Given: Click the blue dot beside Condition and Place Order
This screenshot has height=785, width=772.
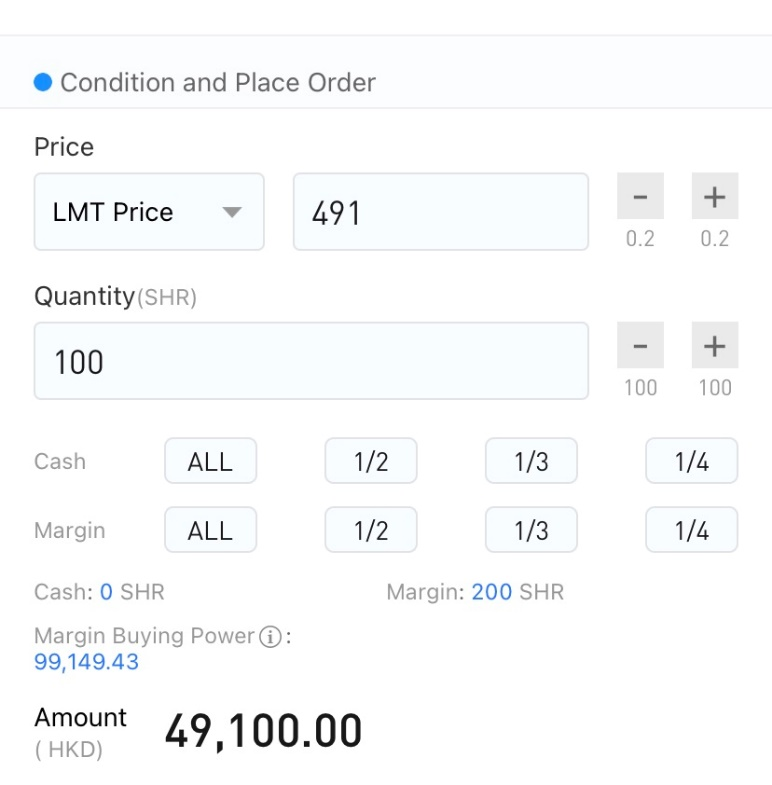Looking at the screenshot, I should tap(43, 82).
